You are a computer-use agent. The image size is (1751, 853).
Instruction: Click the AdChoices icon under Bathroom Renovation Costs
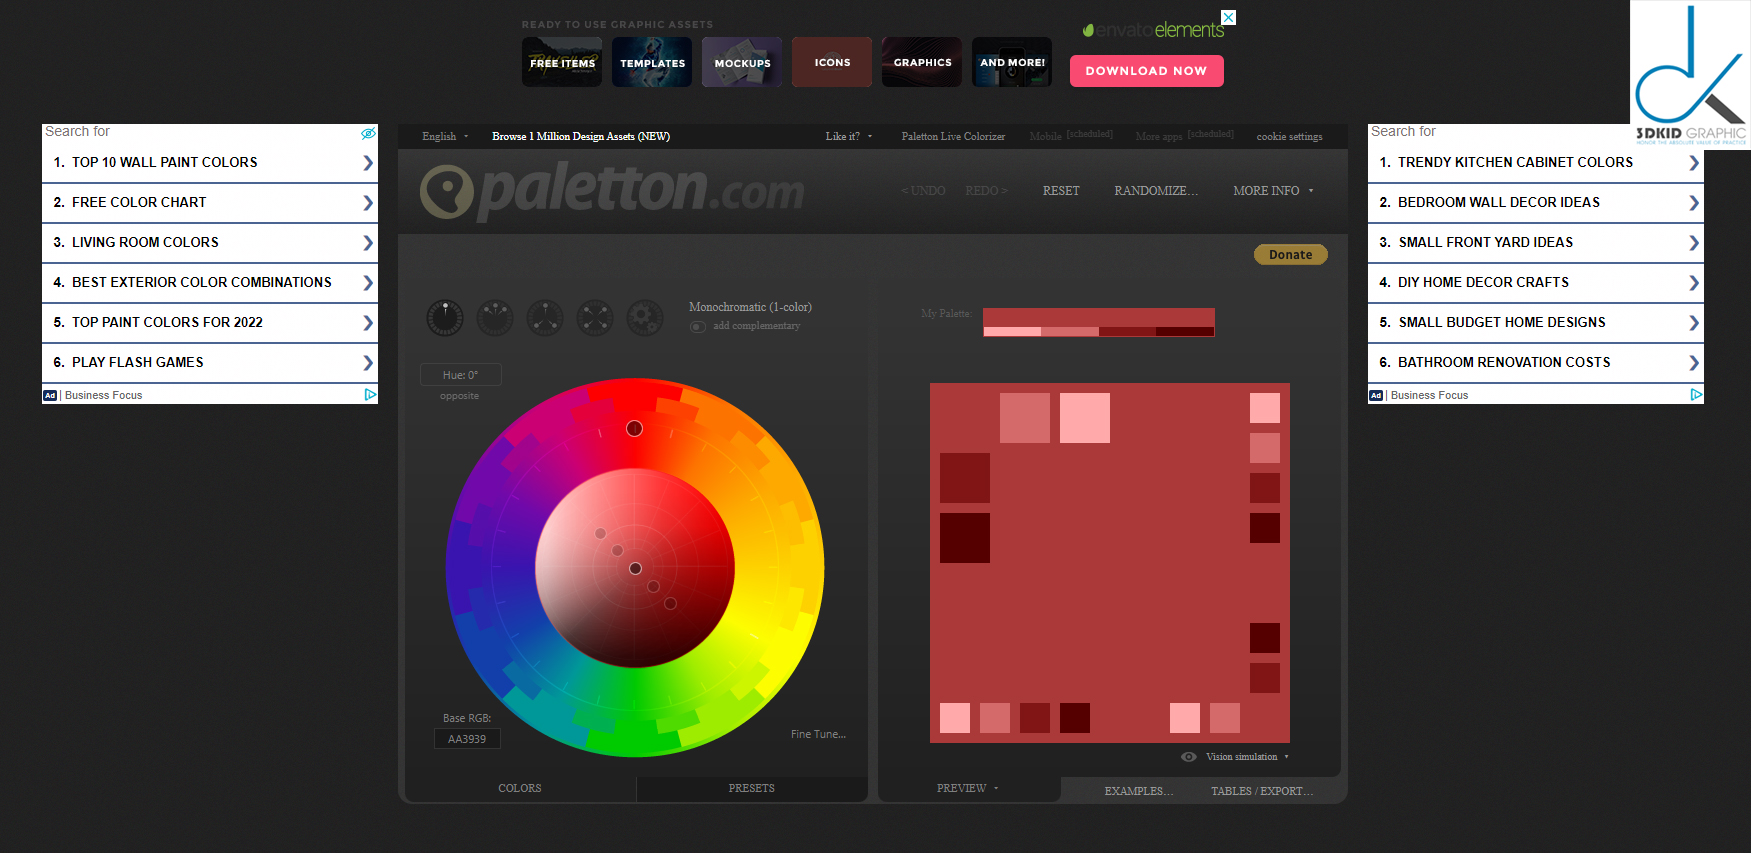pos(1696,395)
